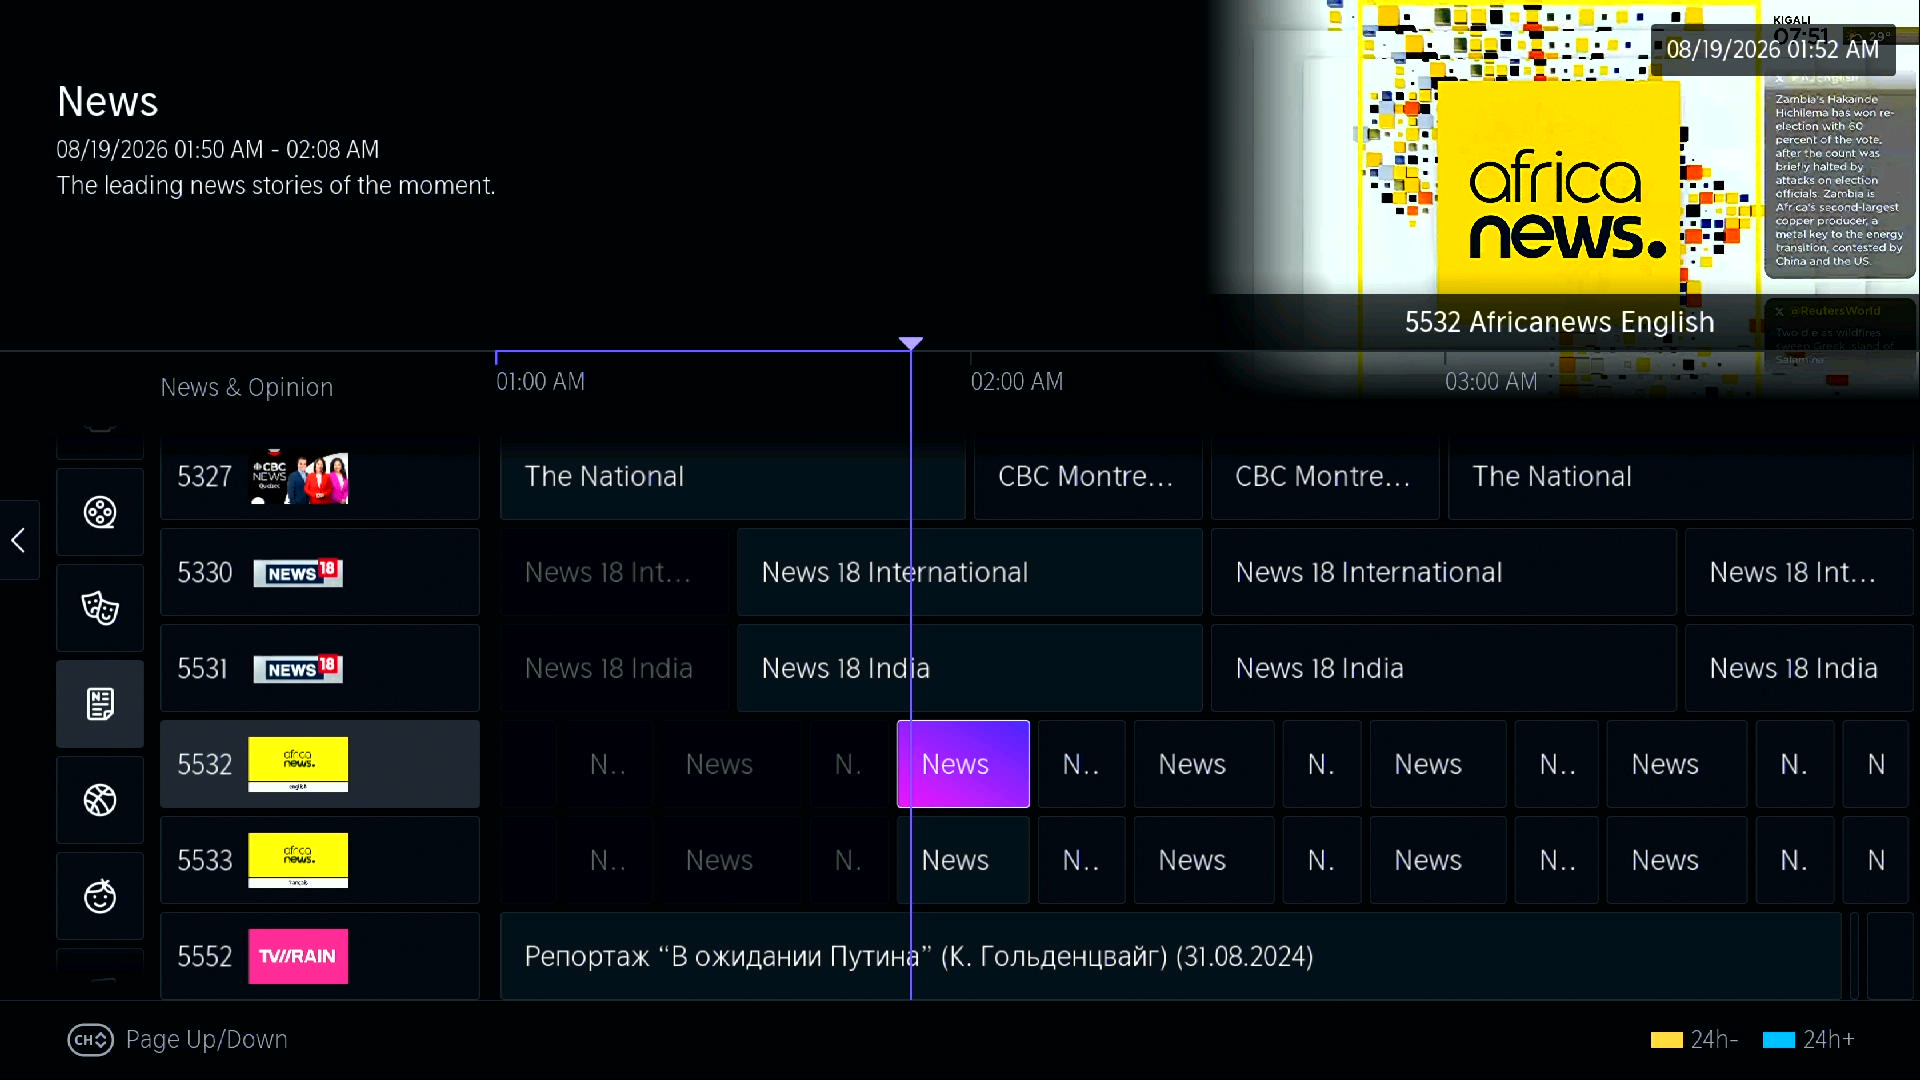Click channel number 5552
The height and width of the screenshot is (1080, 1920).
[x=204, y=956]
